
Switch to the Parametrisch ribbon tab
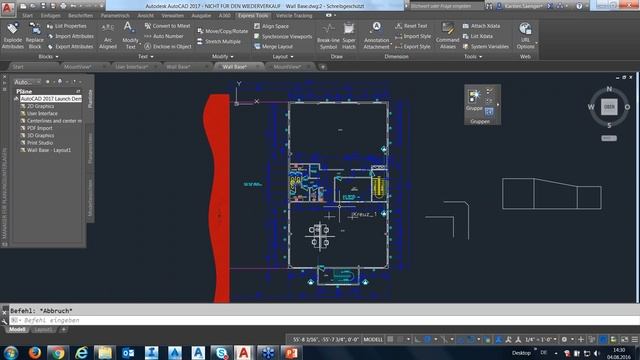pos(115,16)
